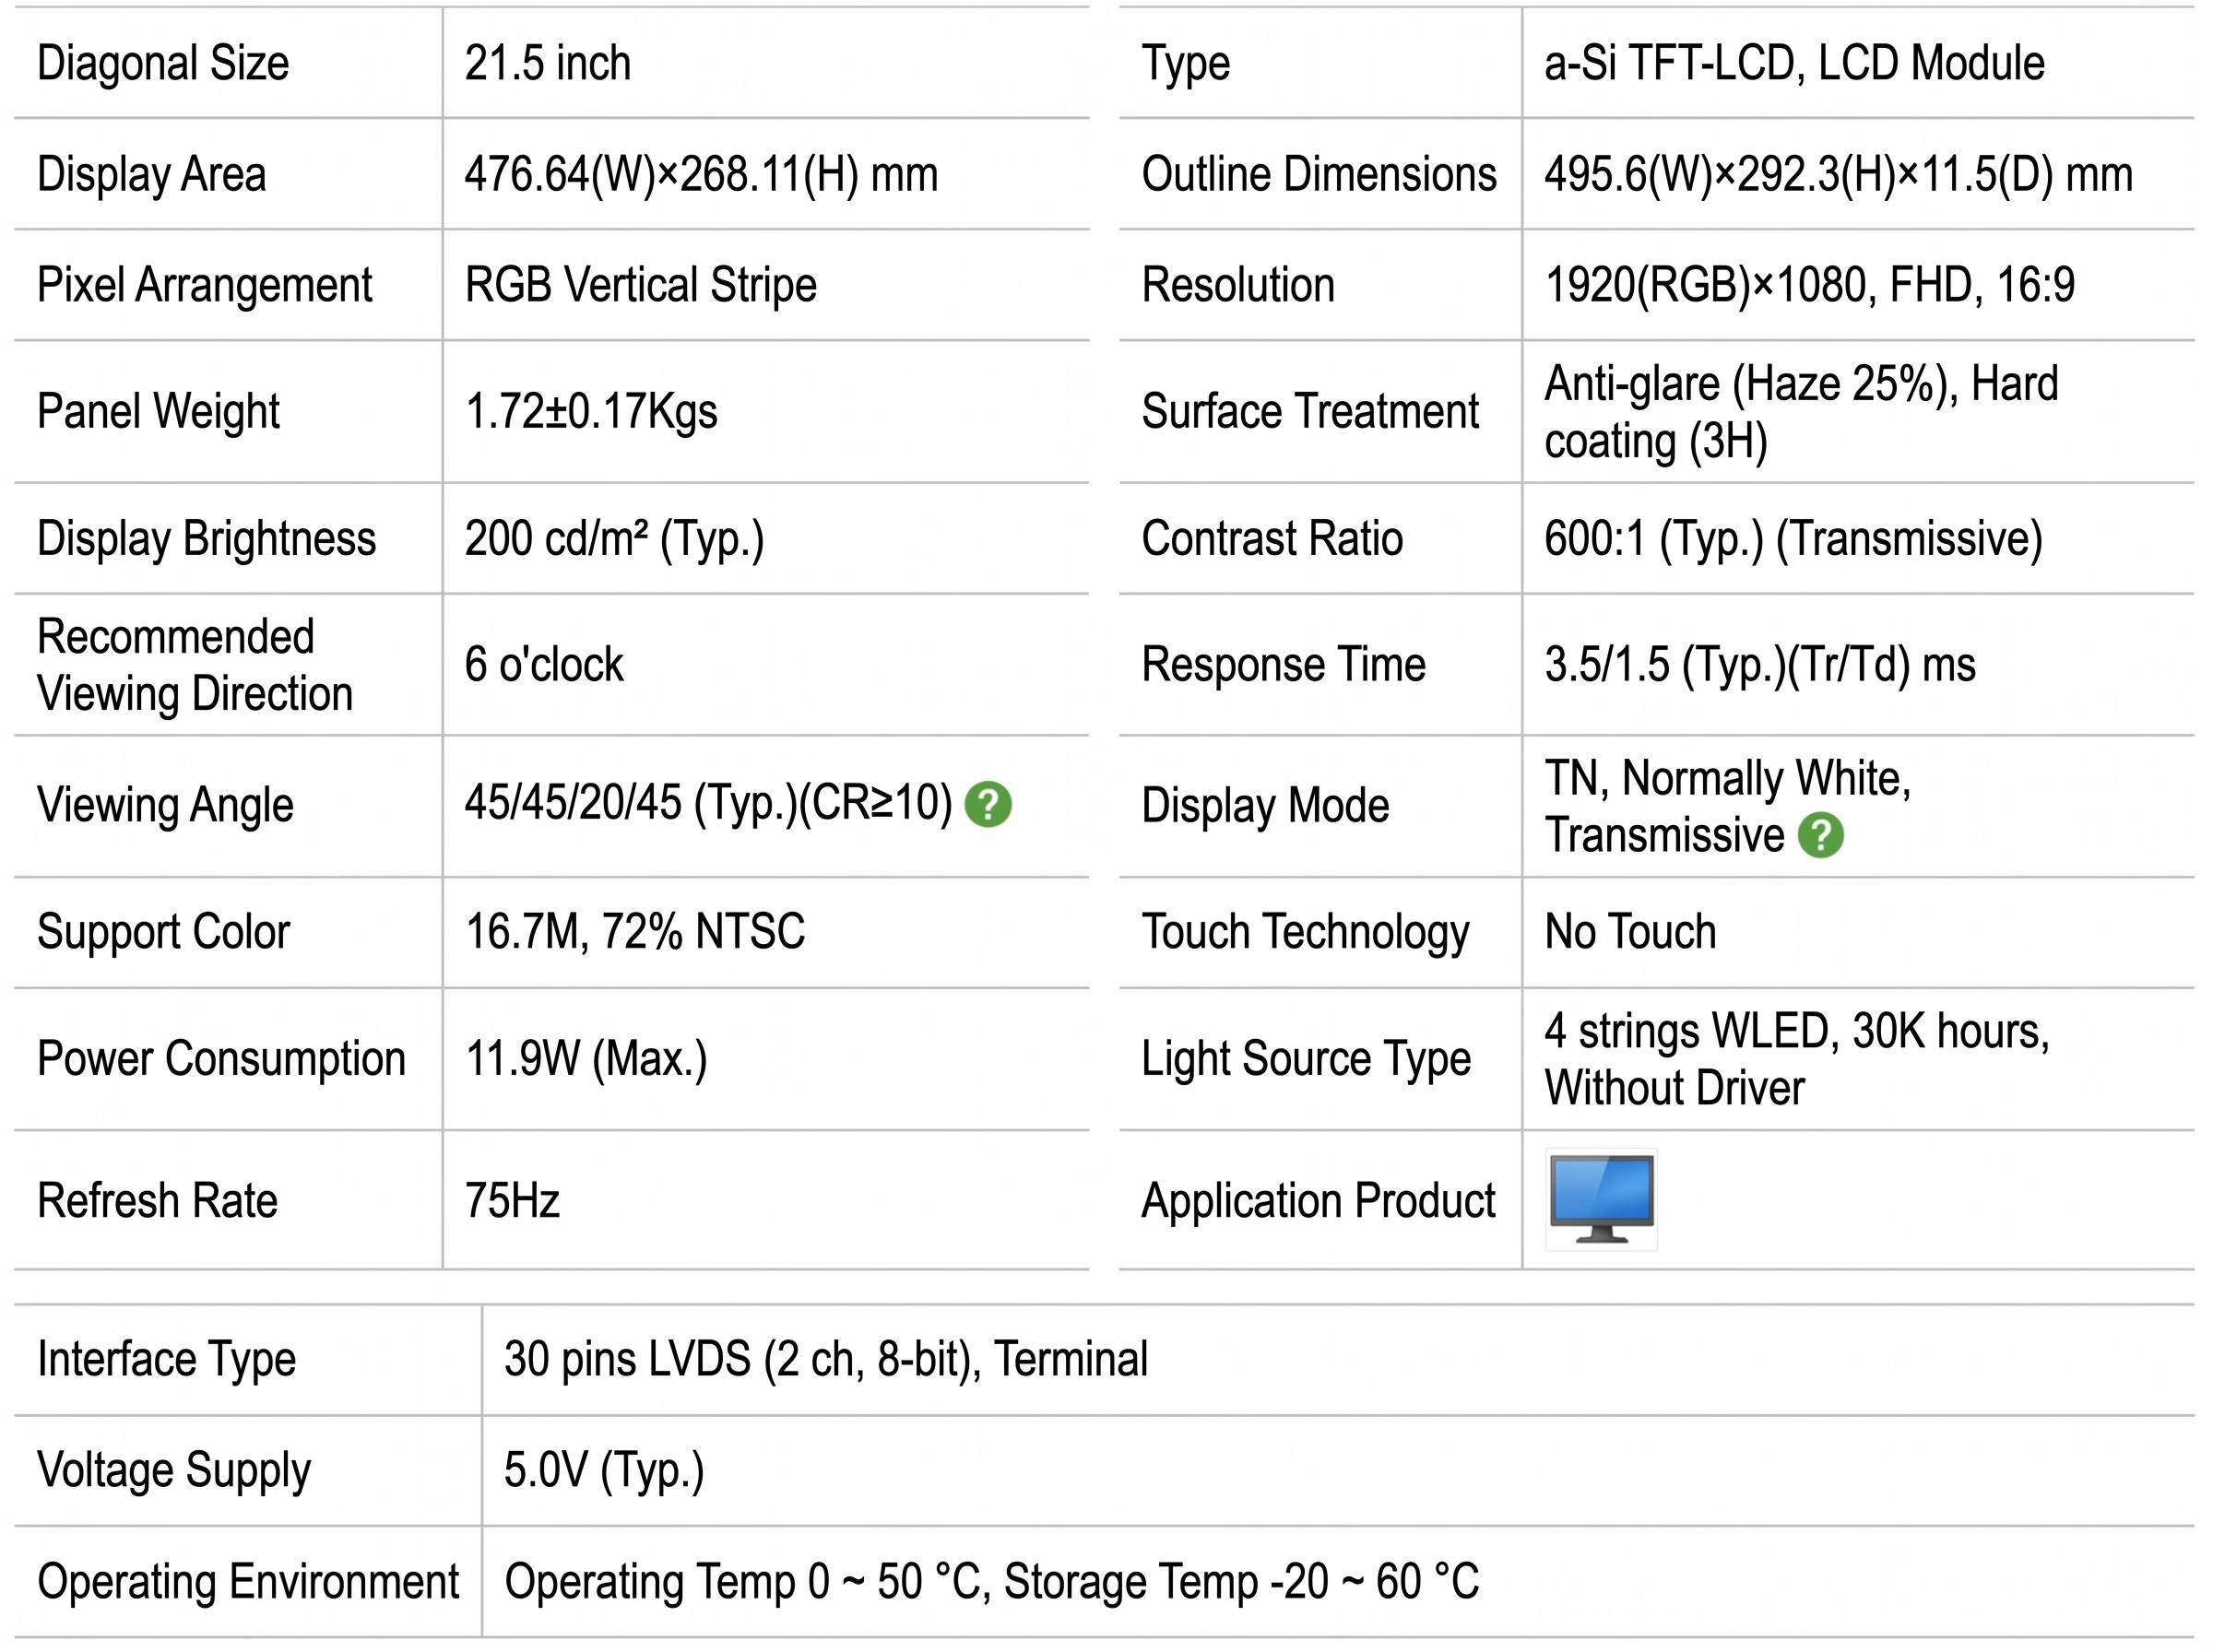The width and height of the screenshot is (2213, 1652).
Task: Click the green help icon beside Transmissive
Action: click(x=1820, y=836)
